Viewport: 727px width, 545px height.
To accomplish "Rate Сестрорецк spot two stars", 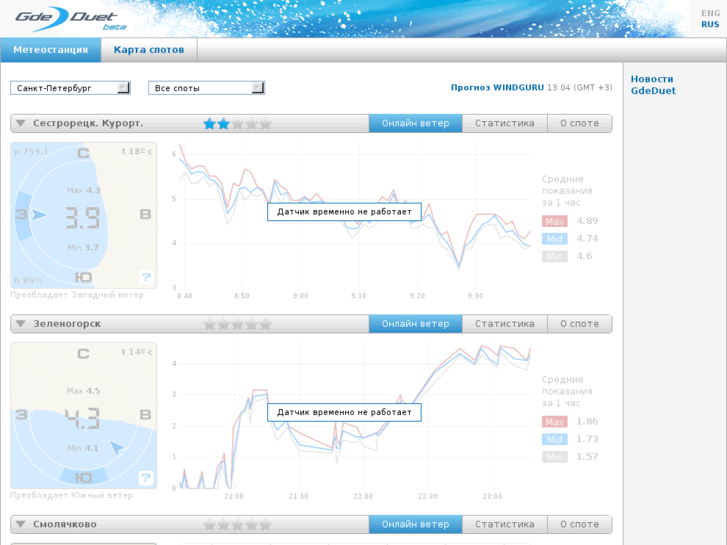I will [x=223, y=123].
